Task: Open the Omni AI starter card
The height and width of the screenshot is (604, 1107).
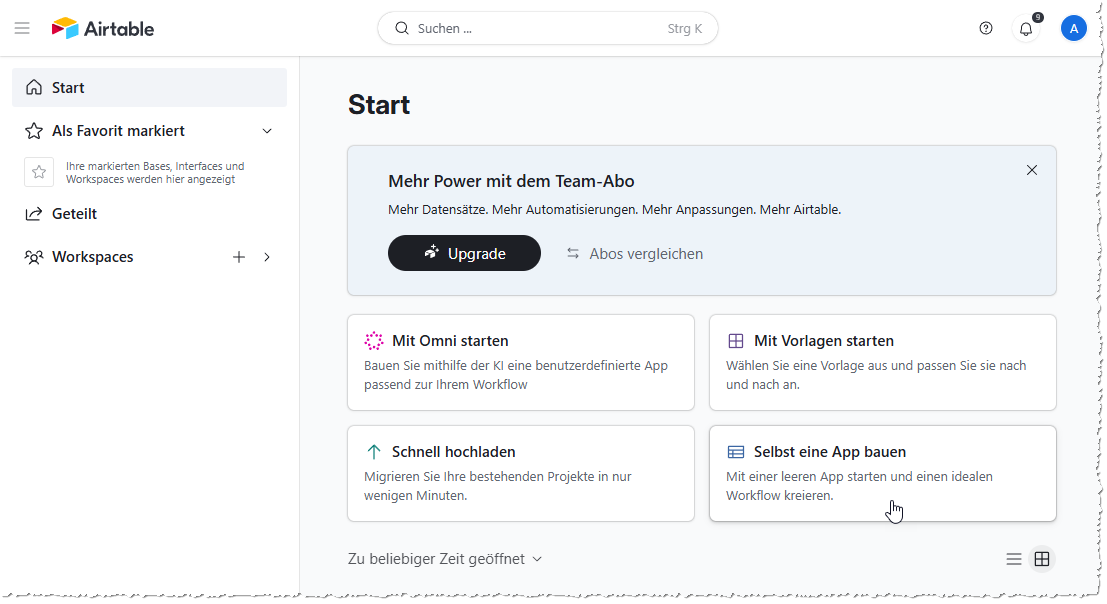Action: pos(520,362)
